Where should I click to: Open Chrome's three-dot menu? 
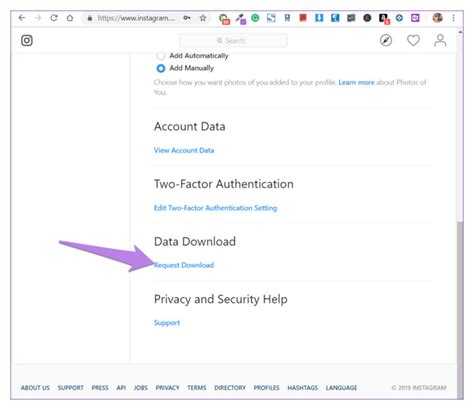(453, 18)
